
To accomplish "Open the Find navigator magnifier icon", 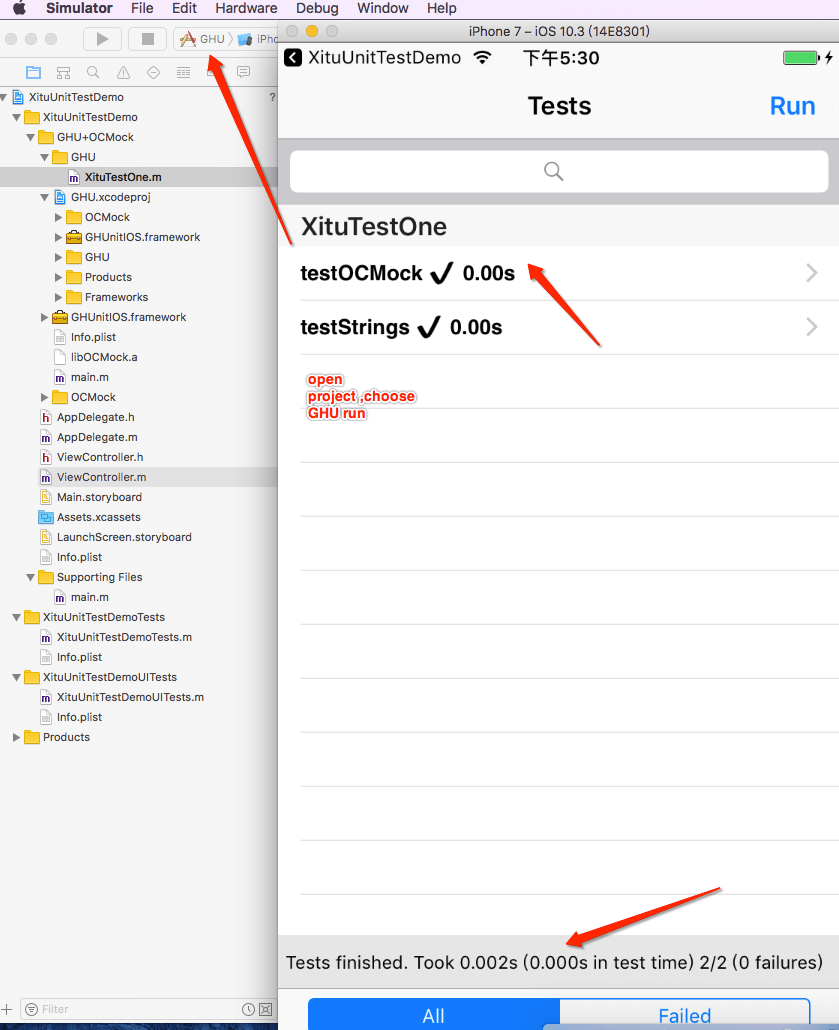I will [x=93, y=72].
